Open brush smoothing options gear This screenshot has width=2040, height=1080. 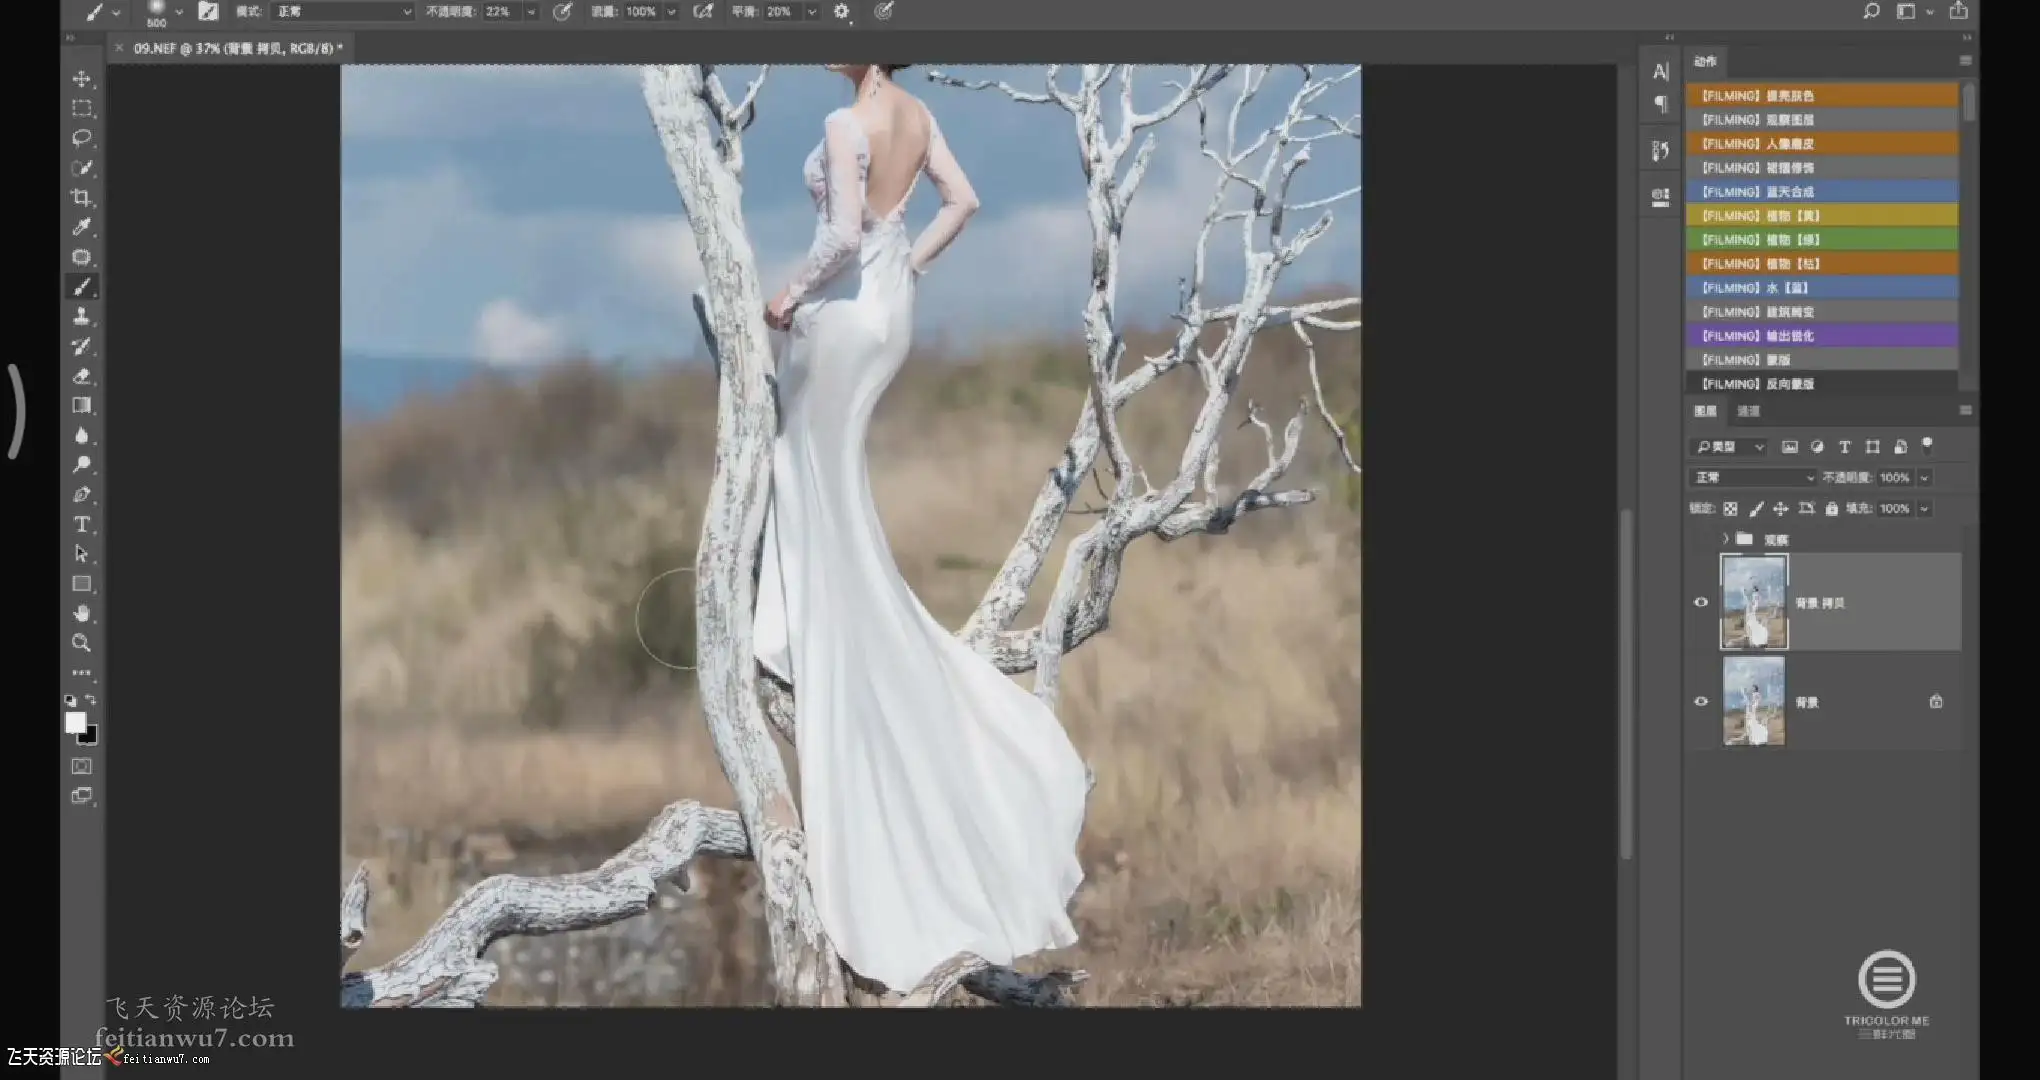coord(842,12)
